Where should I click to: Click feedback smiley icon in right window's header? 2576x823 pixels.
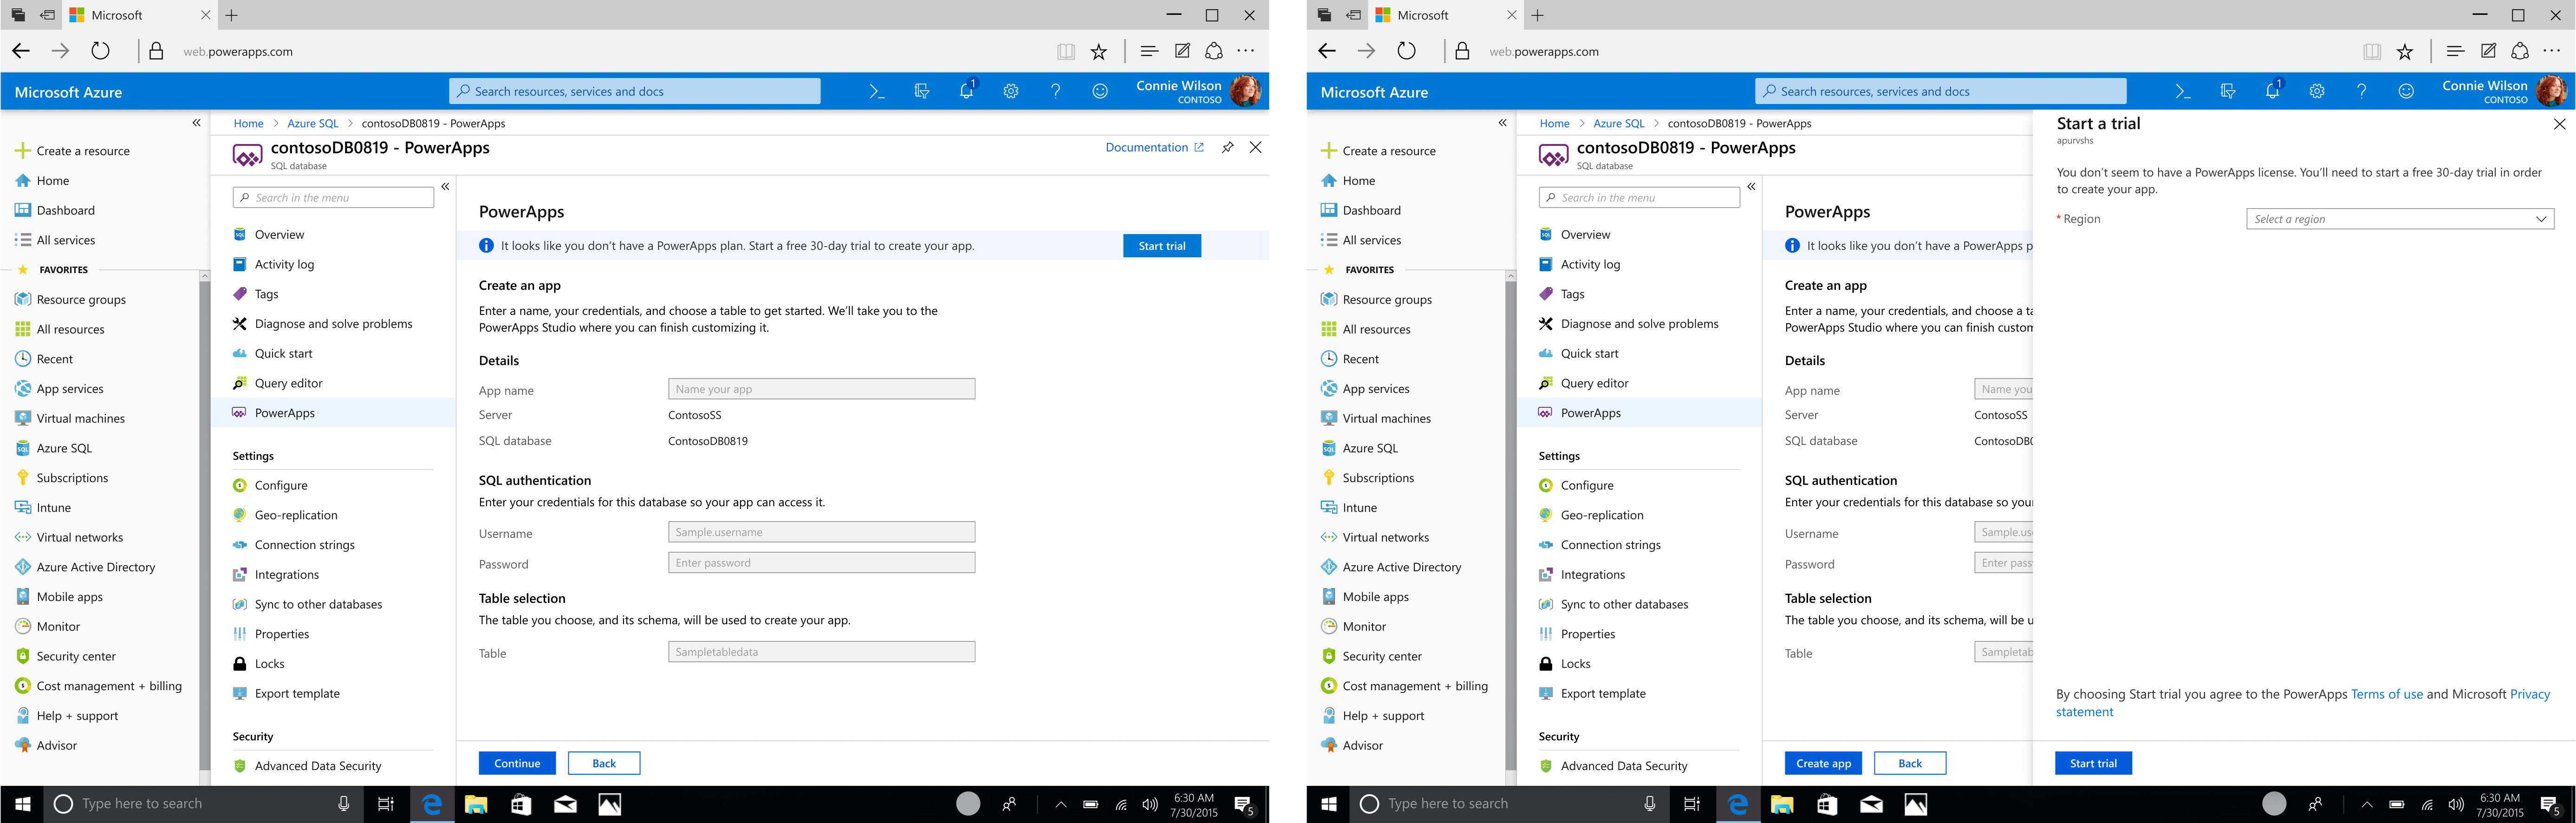2405,91
